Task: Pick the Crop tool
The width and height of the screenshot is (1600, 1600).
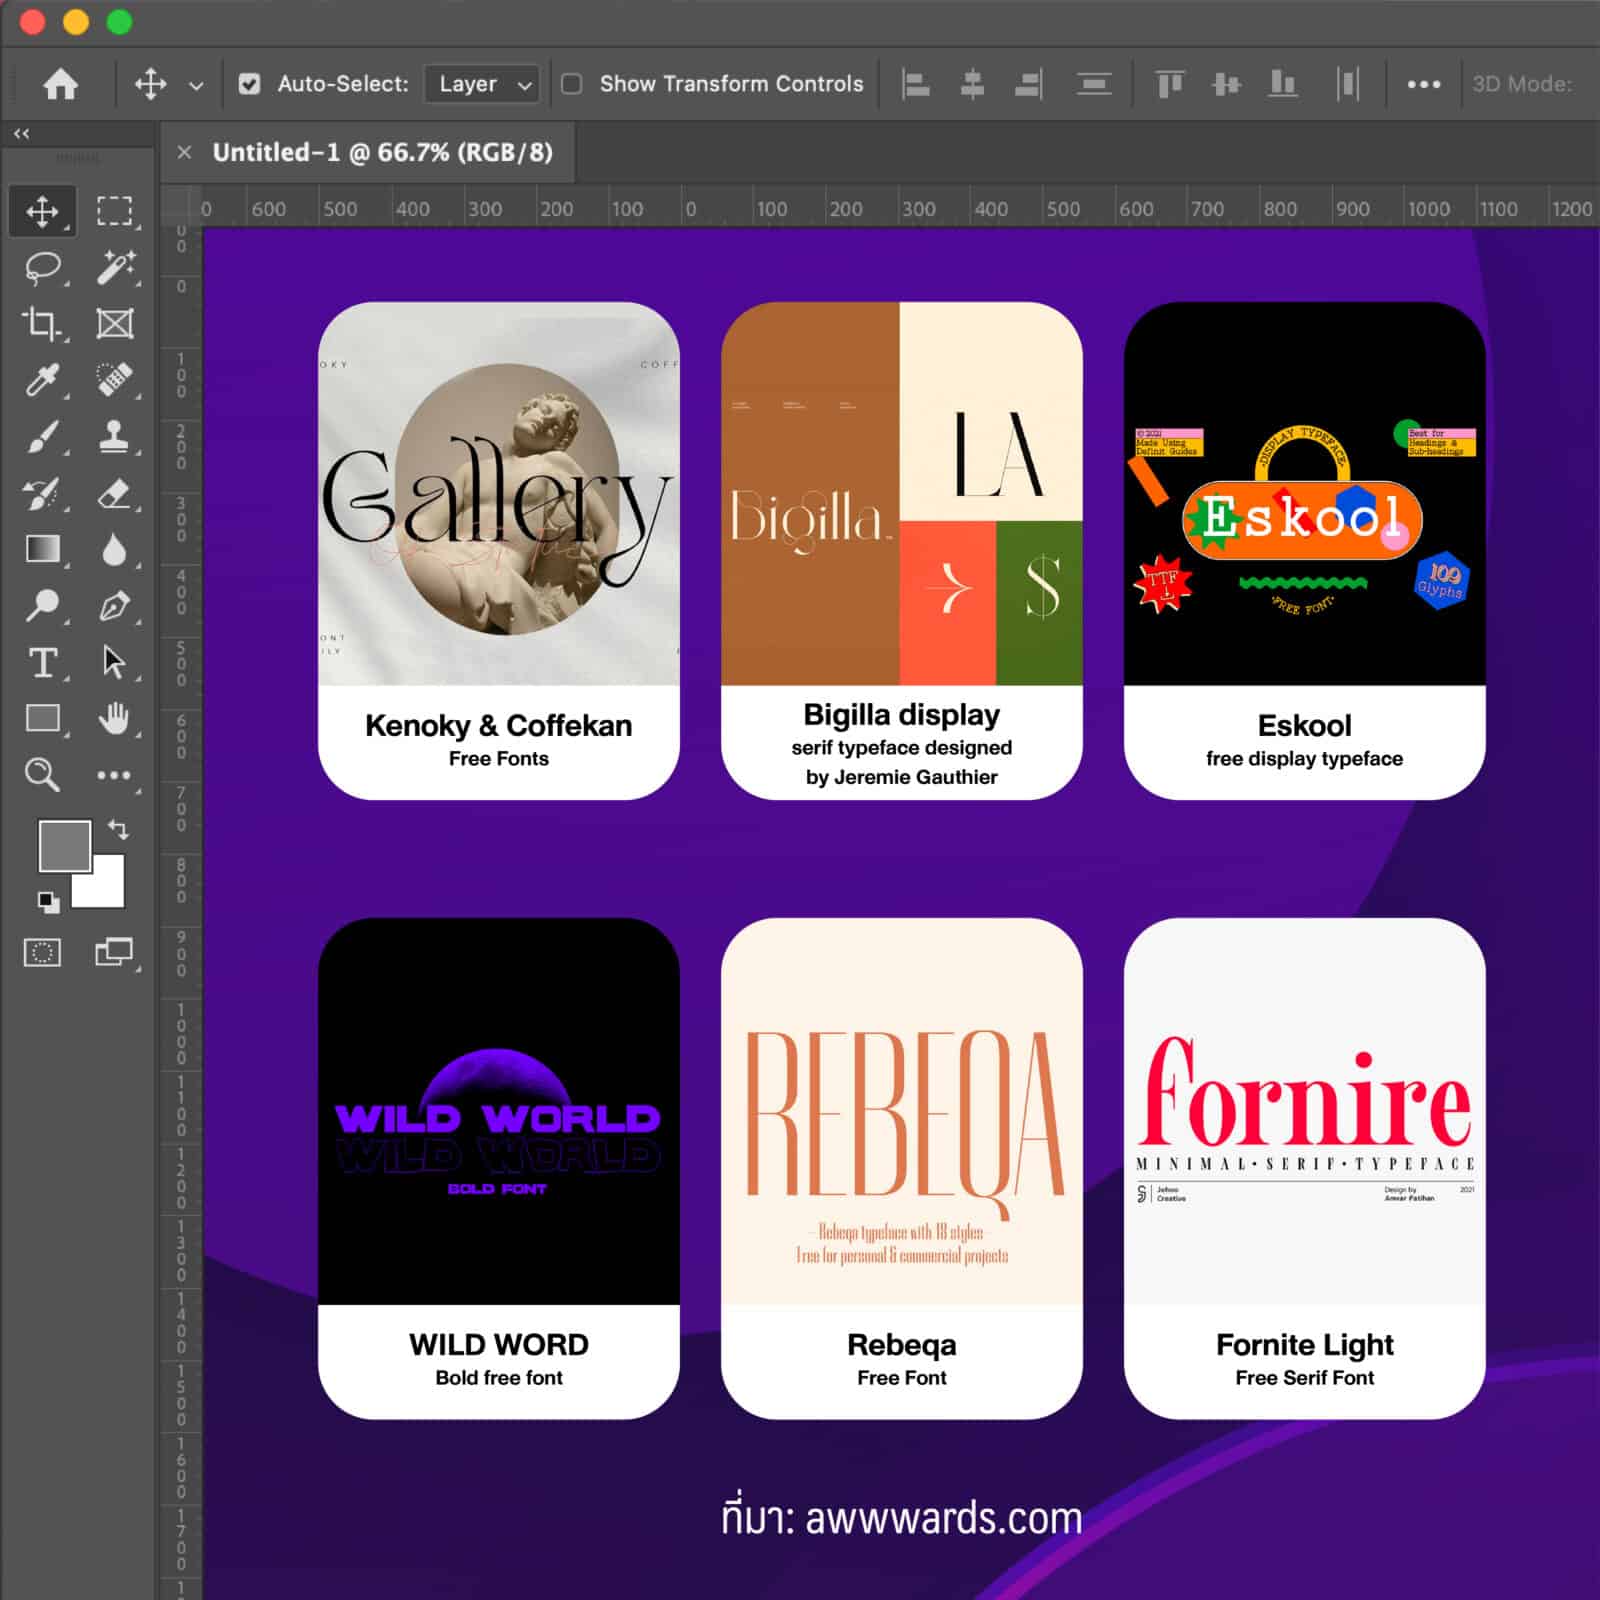Action: tap(42, 324)
